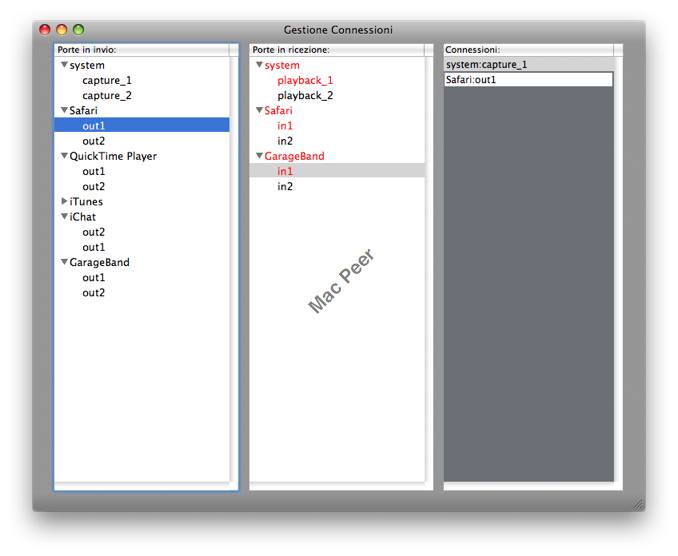Select capture_2 under system
The width and height of the screenshot is (678, 556).
coord(107,96)
